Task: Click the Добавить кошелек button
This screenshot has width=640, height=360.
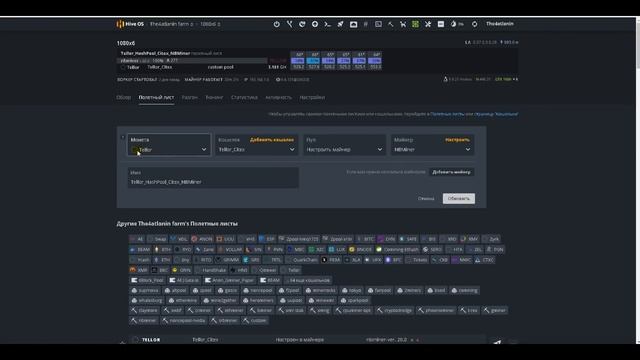Action: (271, 140)
